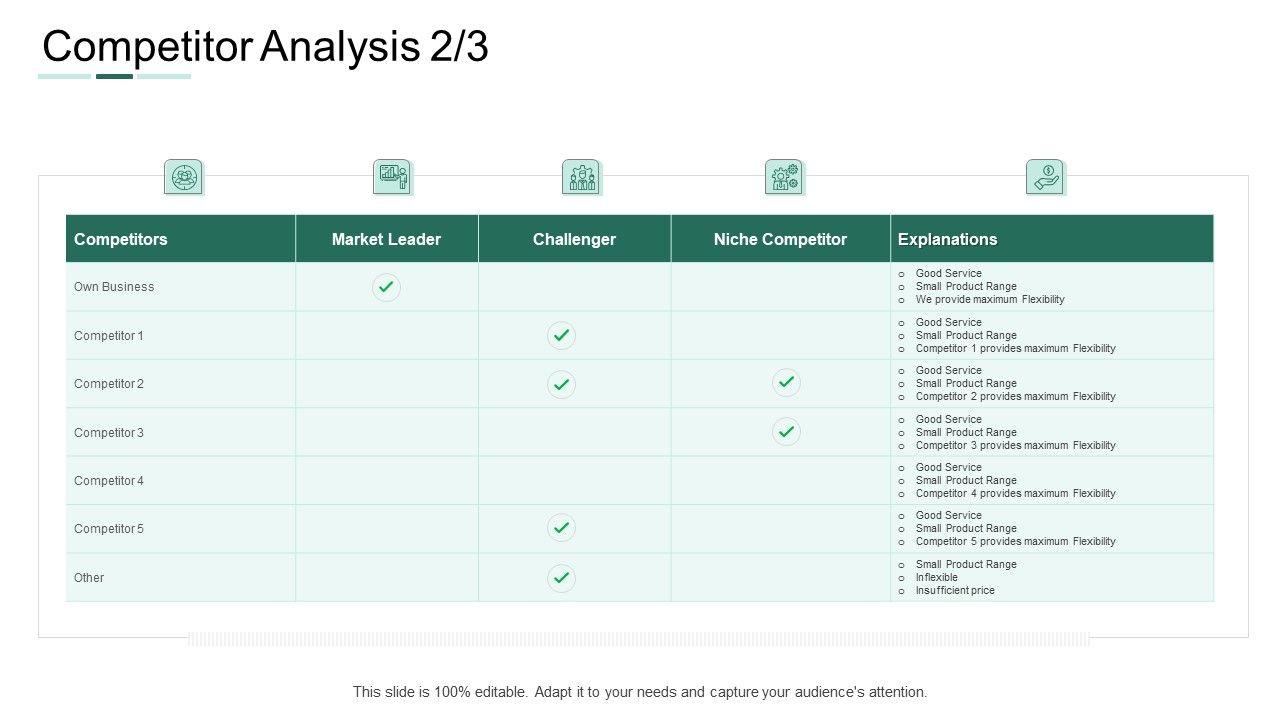Select the gears icon above Niche Competitor
Screen dimensions: 1280x720
coord(784,177)
